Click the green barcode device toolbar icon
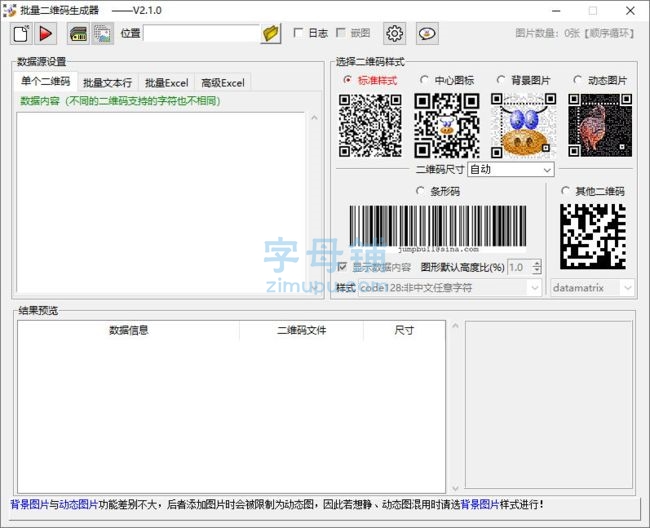Image resolution: width=650 pixels, height=528 pixels. (x=78, y=33)
